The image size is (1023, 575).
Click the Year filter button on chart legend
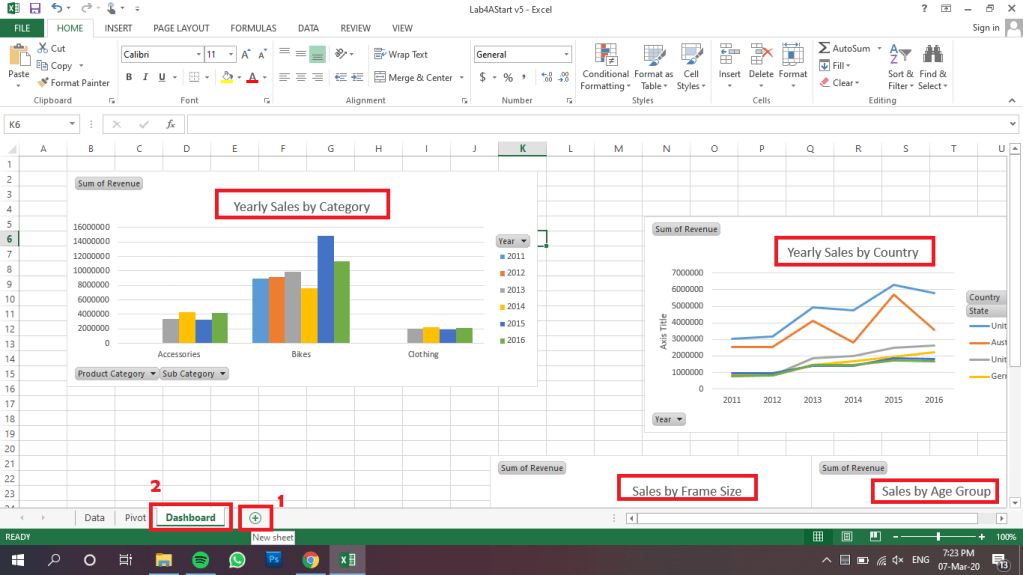point(511,241)
